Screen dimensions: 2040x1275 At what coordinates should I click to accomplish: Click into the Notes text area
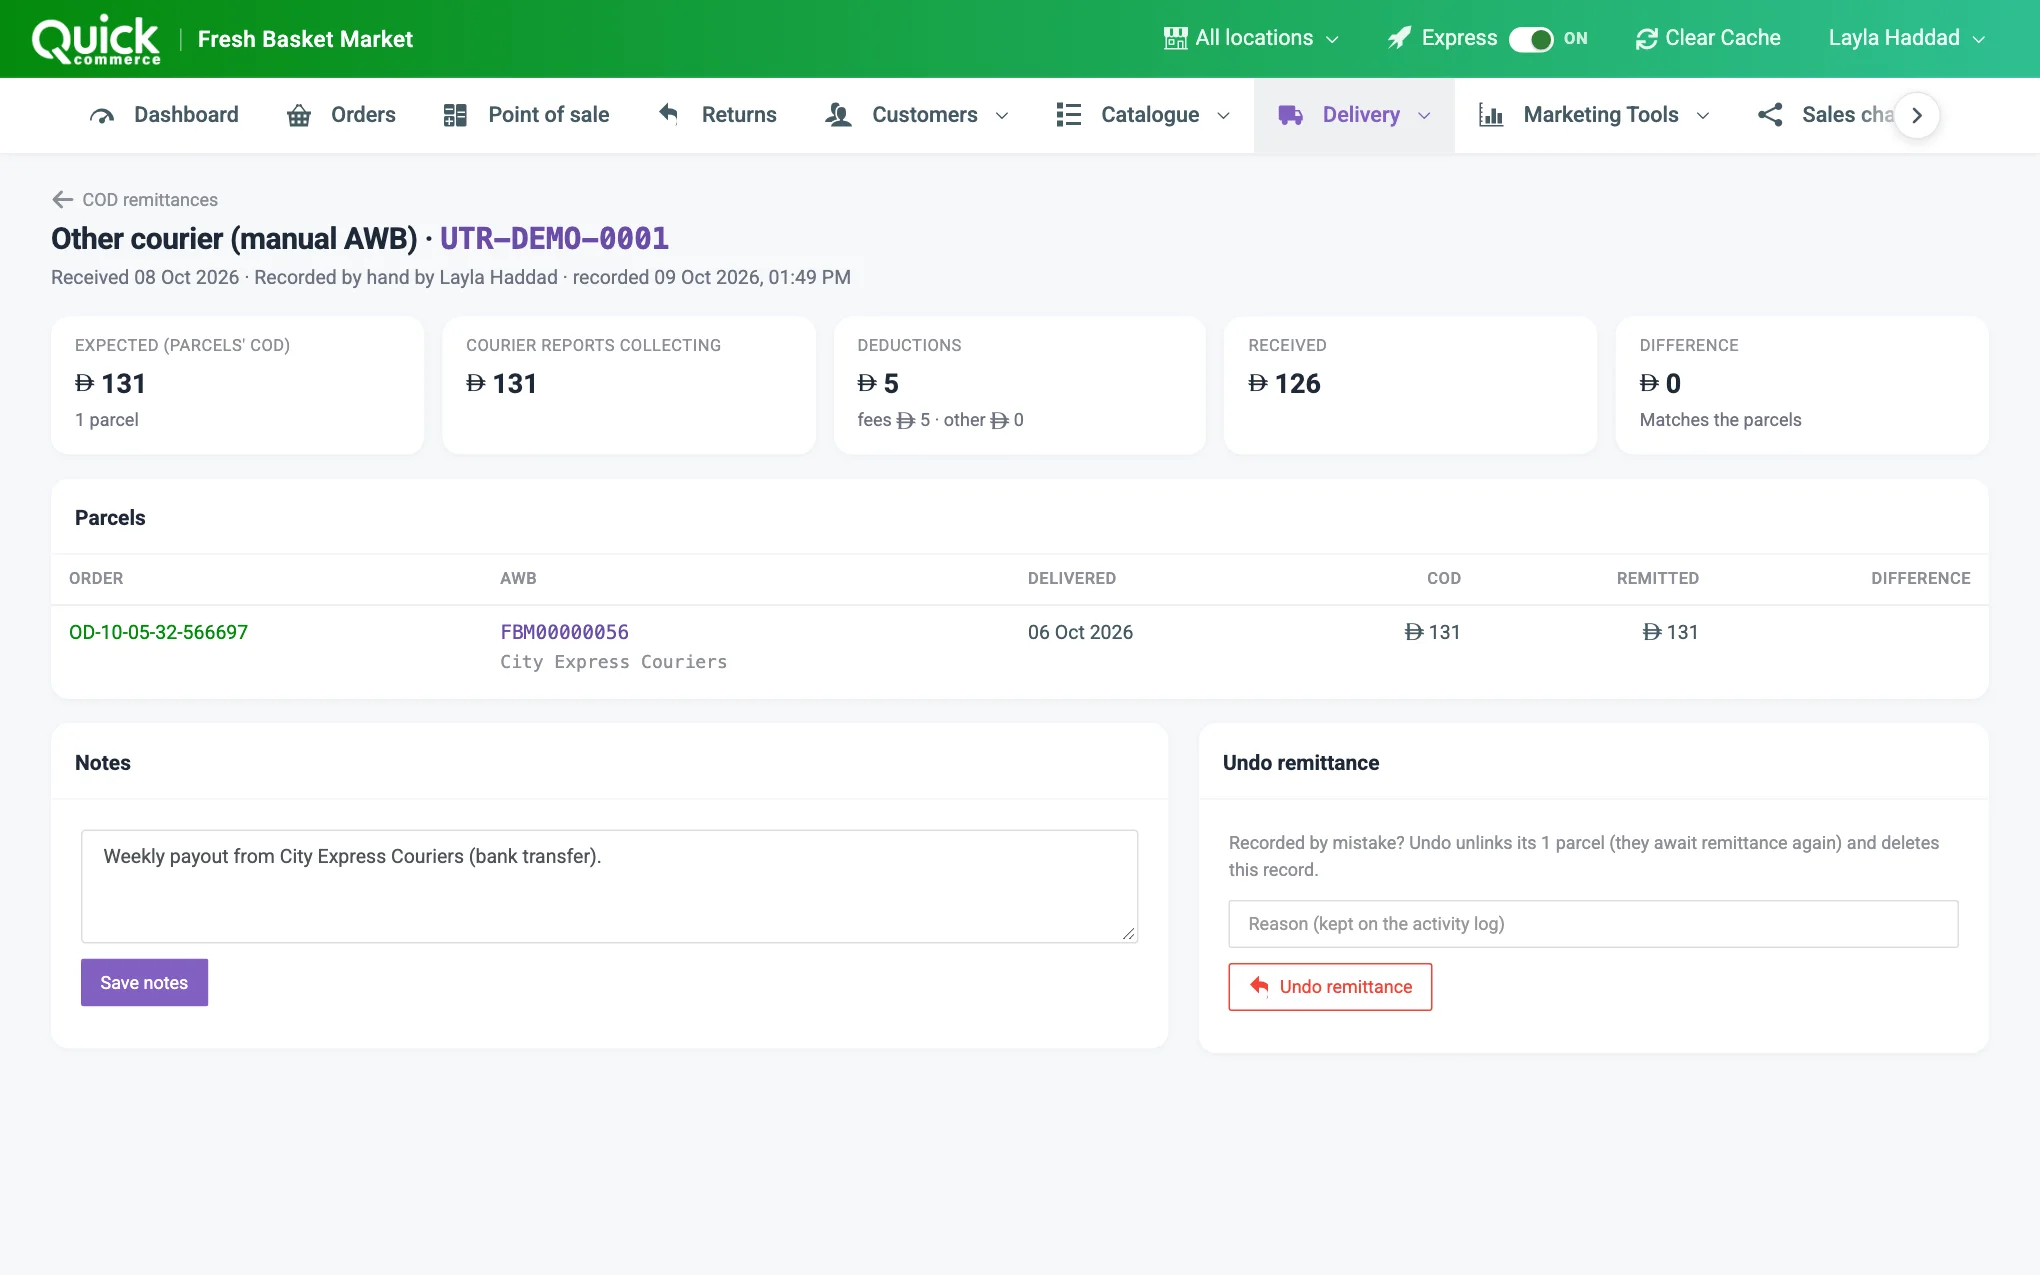coord(609,886)
